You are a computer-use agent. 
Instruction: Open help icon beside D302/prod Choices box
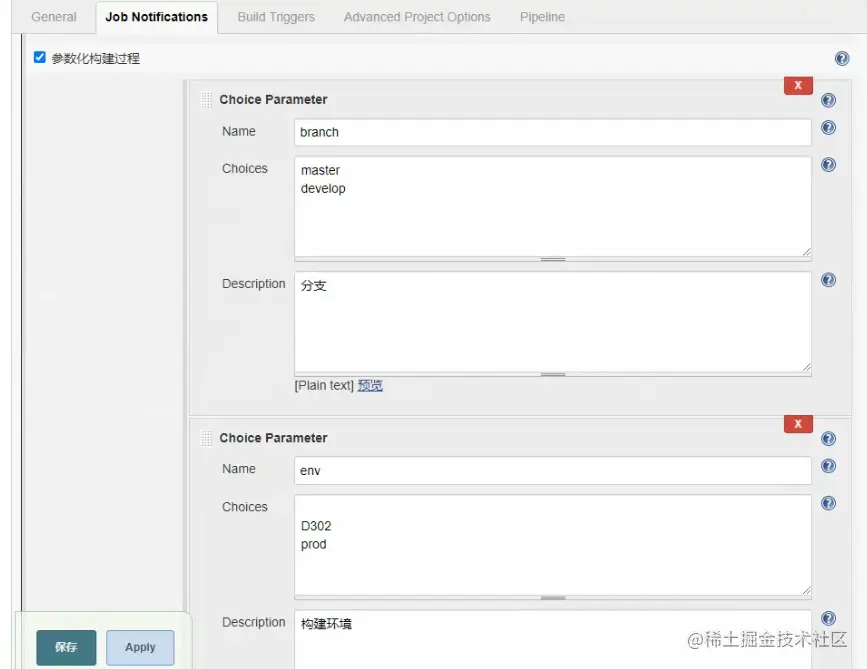click(x=828, y=503)
